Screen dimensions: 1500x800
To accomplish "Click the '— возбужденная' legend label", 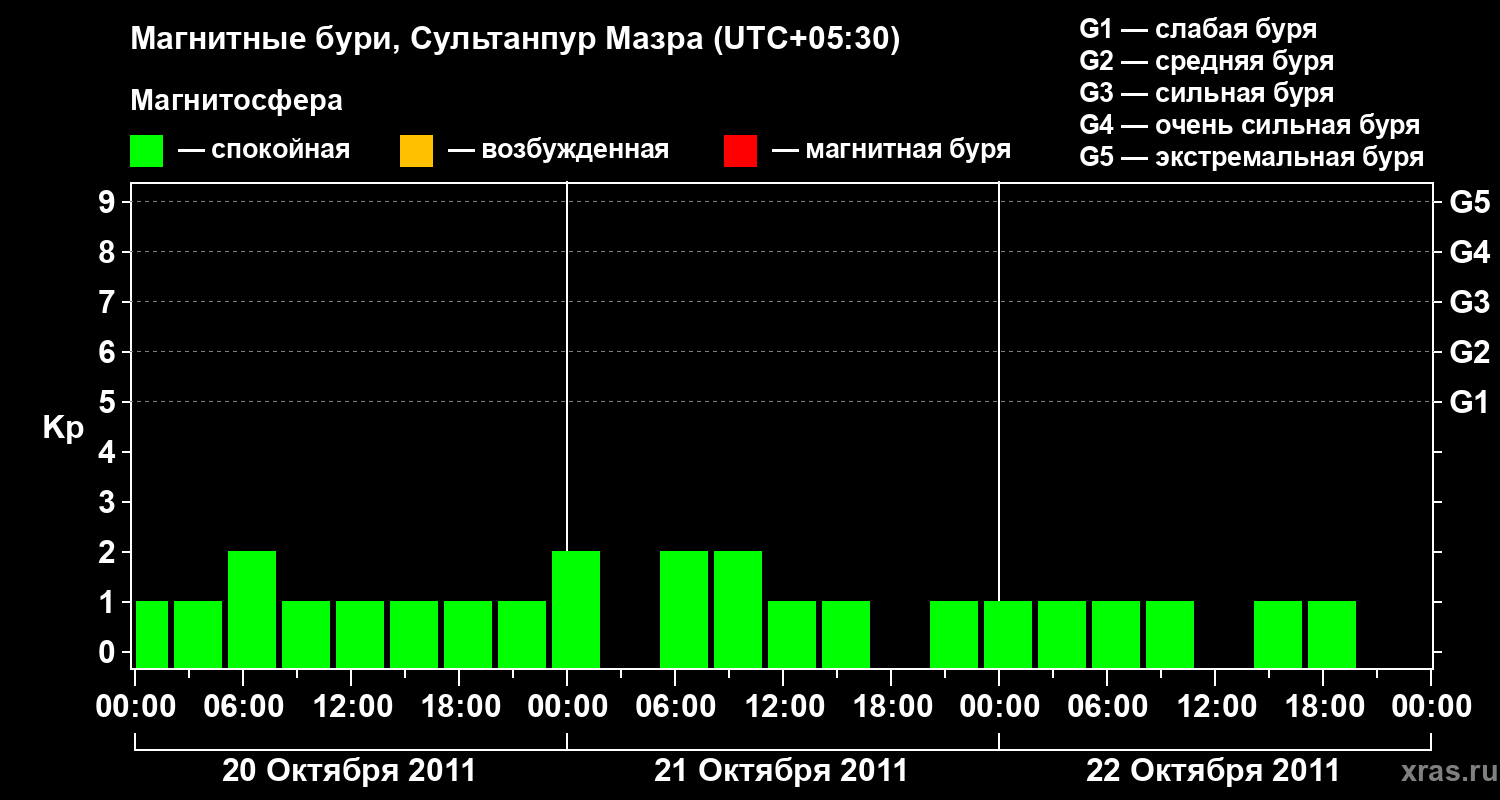I will pyautogui.click(x=558, y=151).
